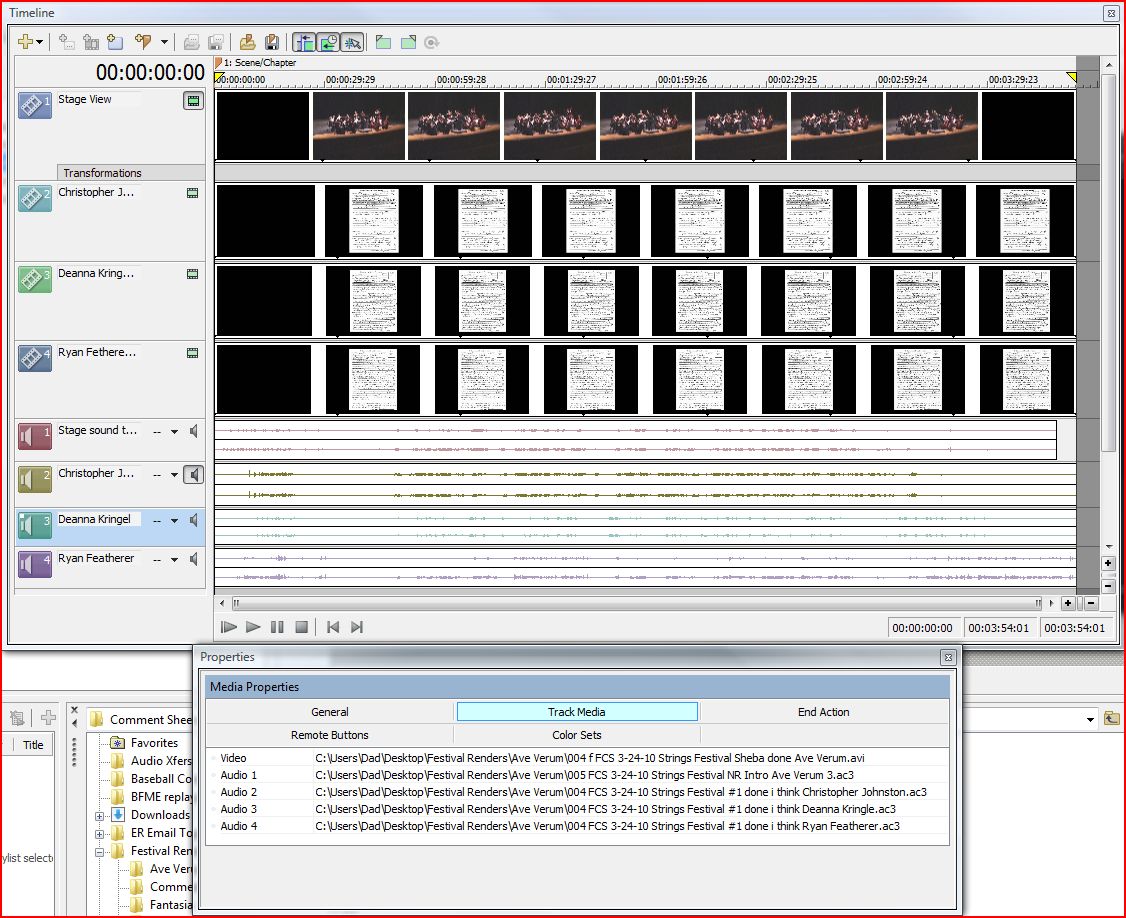
Task: Open language dropdown on Stage sound track
Action: pyautogui.click(x=174, y=432)
